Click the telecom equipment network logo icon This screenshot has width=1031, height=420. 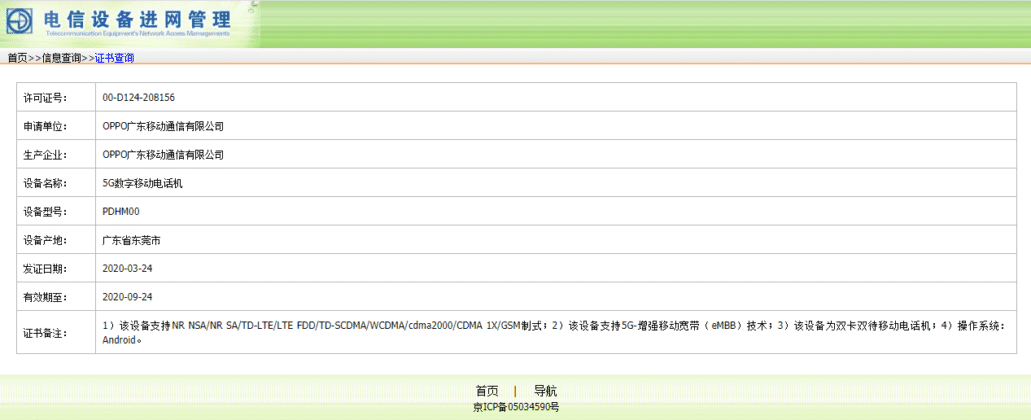[x=20, y=23]
